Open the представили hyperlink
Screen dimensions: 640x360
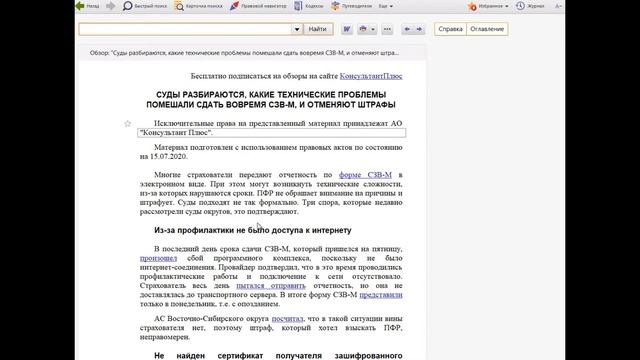coord(381,295)
